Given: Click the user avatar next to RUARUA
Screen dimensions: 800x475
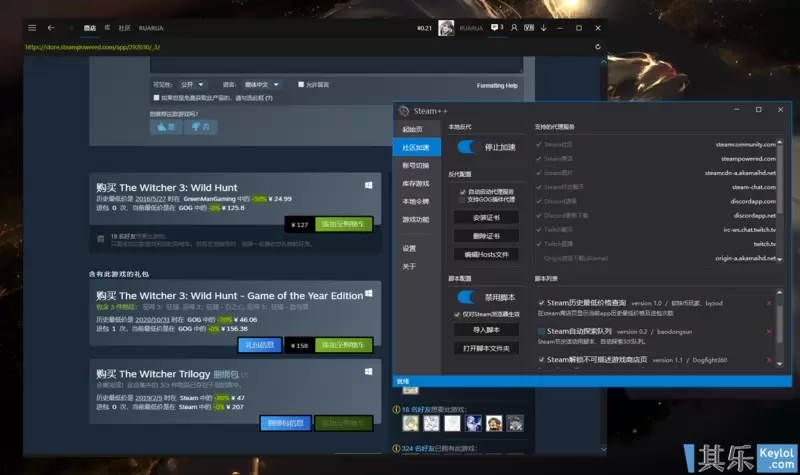Looking at the screenshot, I should [x=446, y=28].
